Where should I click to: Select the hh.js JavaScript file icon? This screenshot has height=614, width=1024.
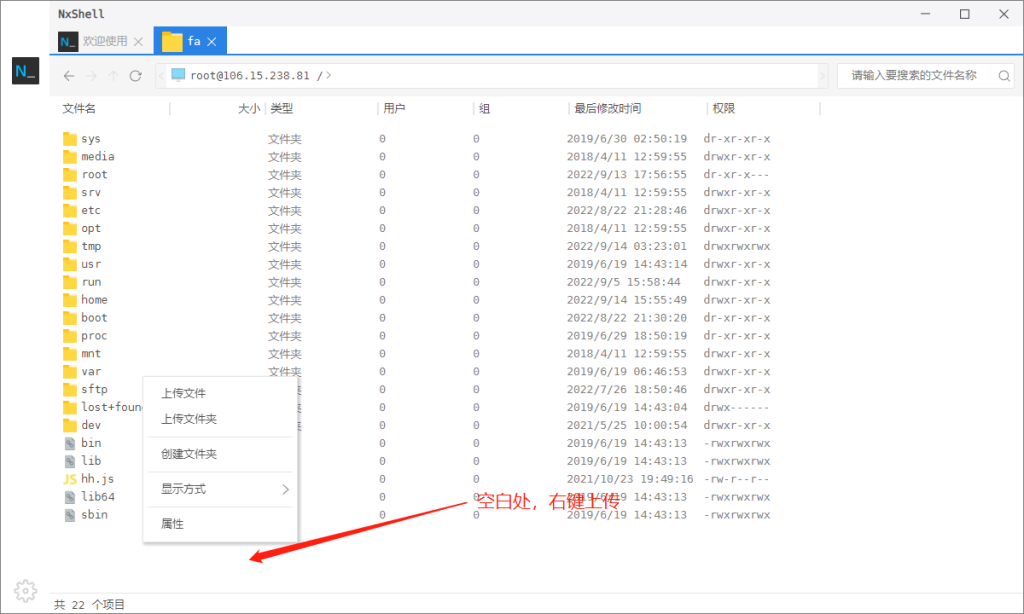click(70, 479)
